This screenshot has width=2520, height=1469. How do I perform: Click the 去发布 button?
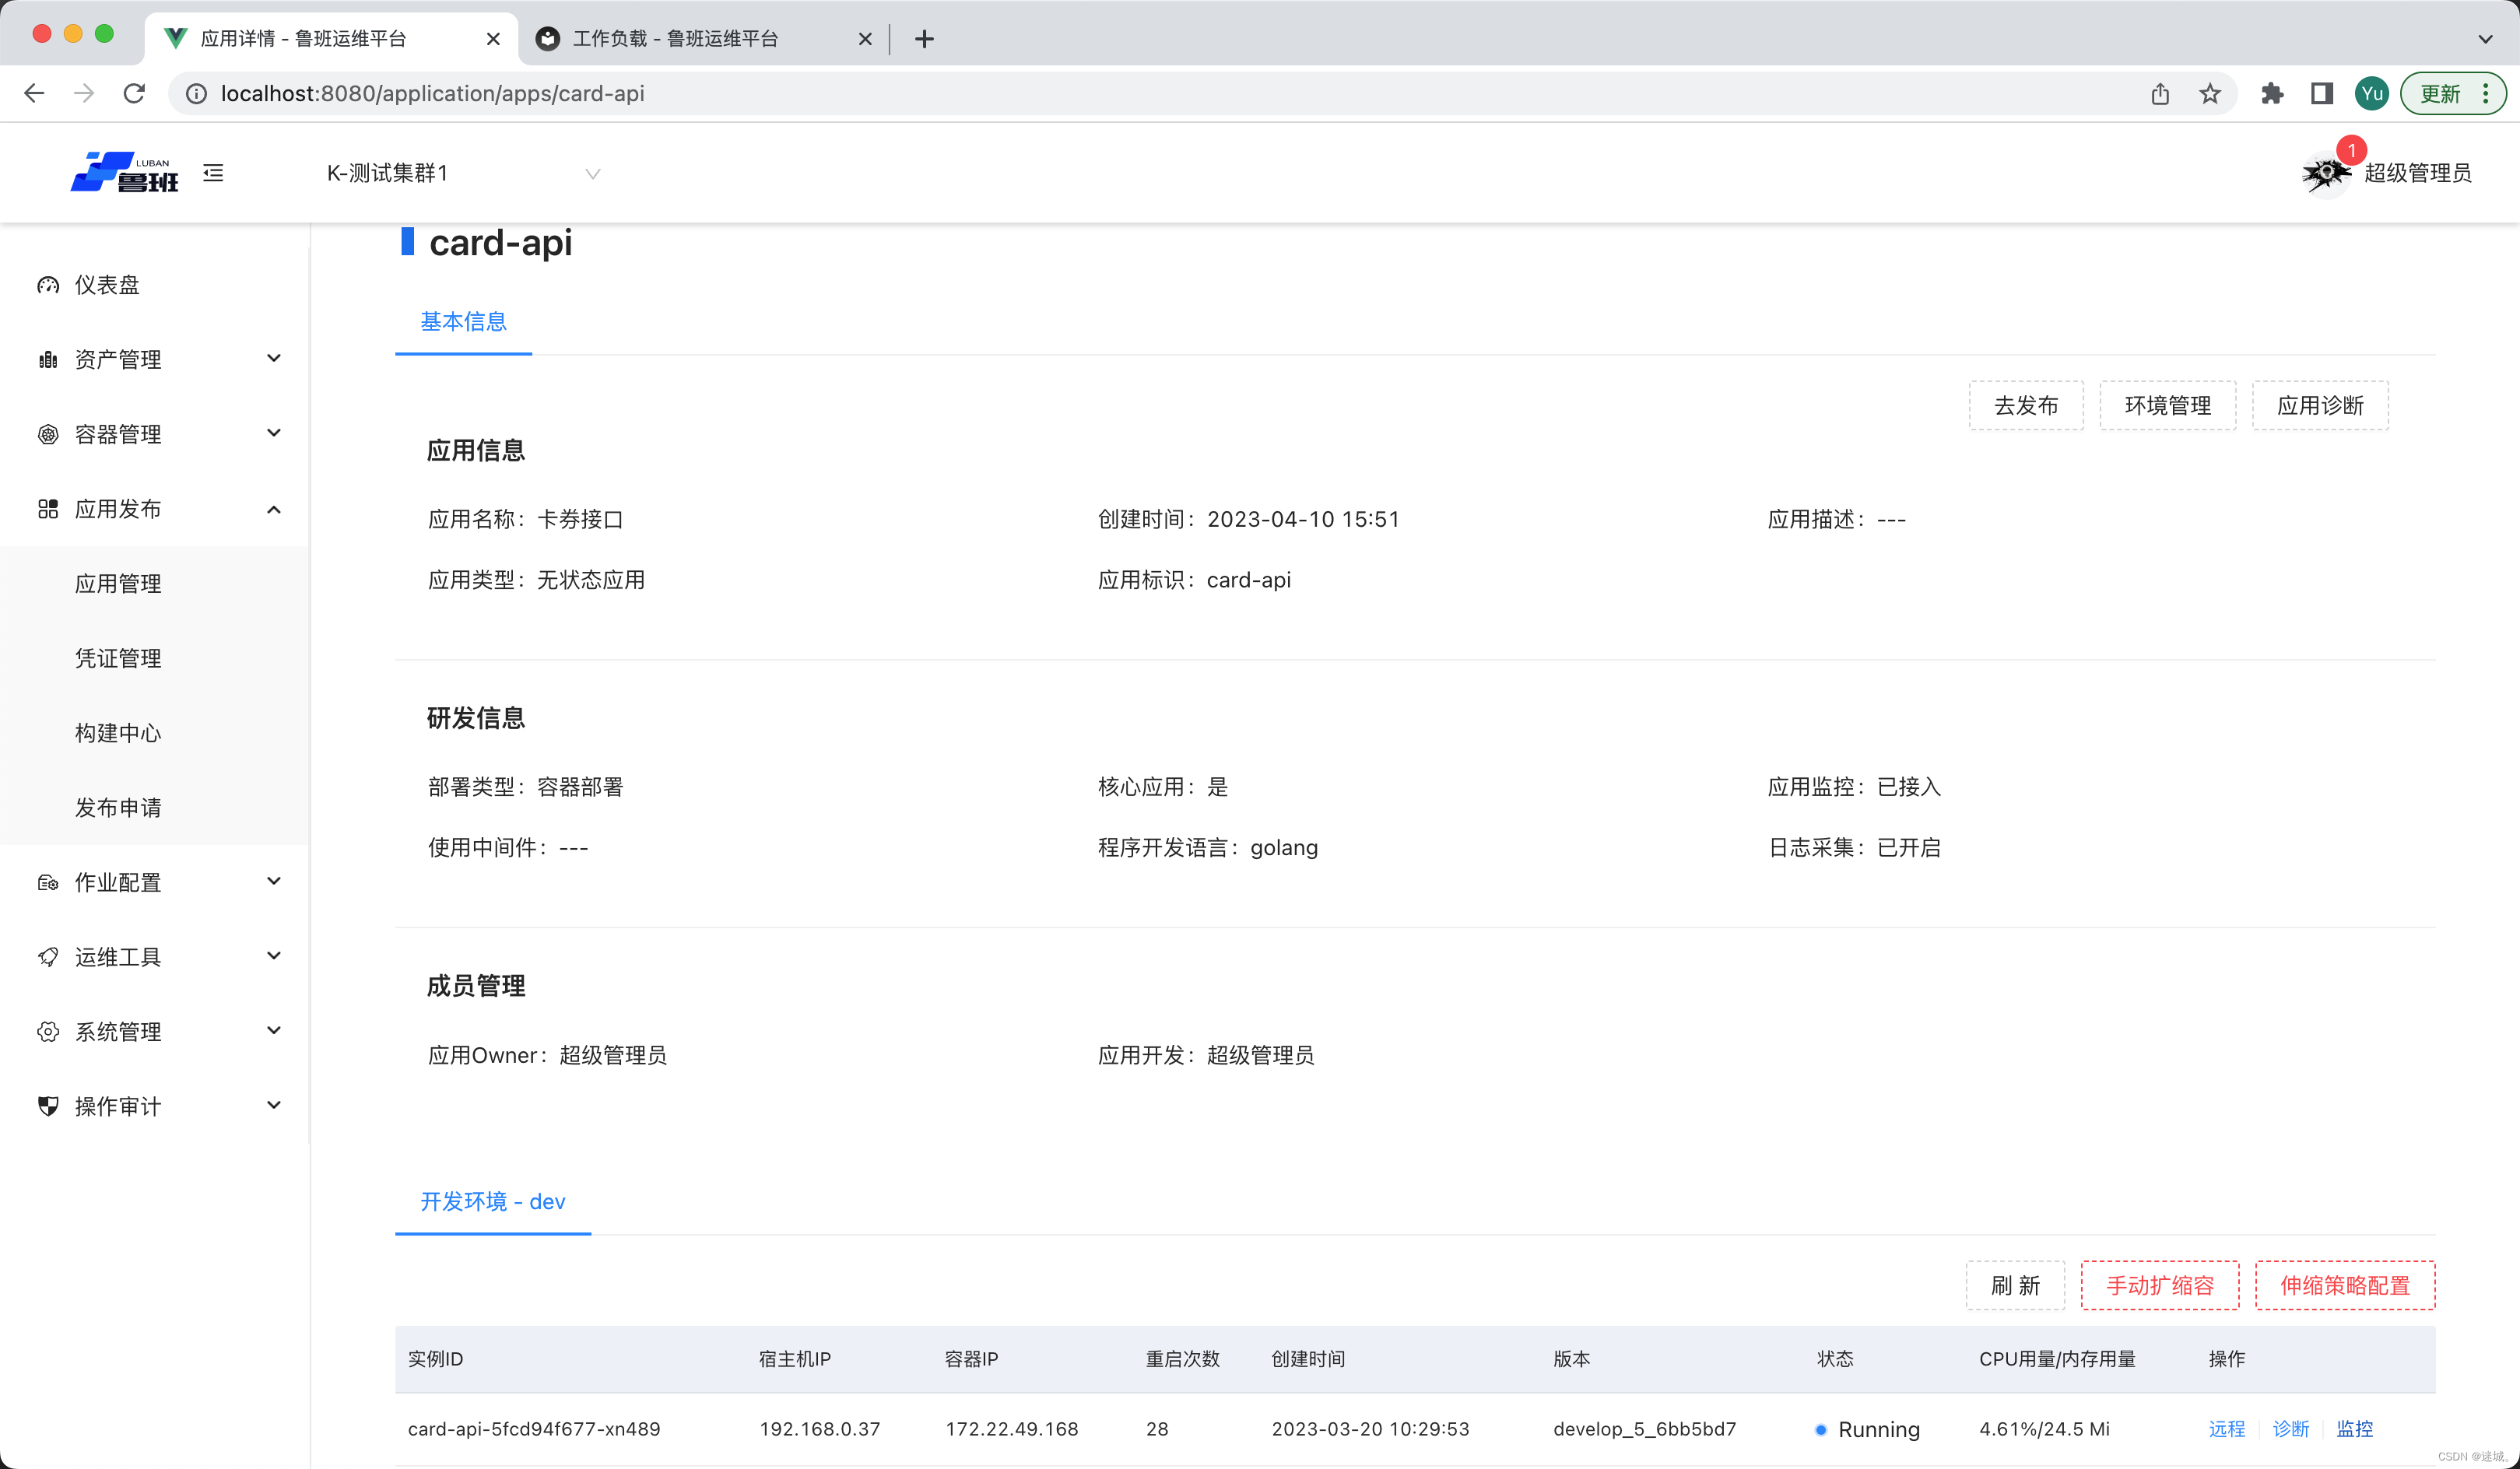pos(2025,405)
